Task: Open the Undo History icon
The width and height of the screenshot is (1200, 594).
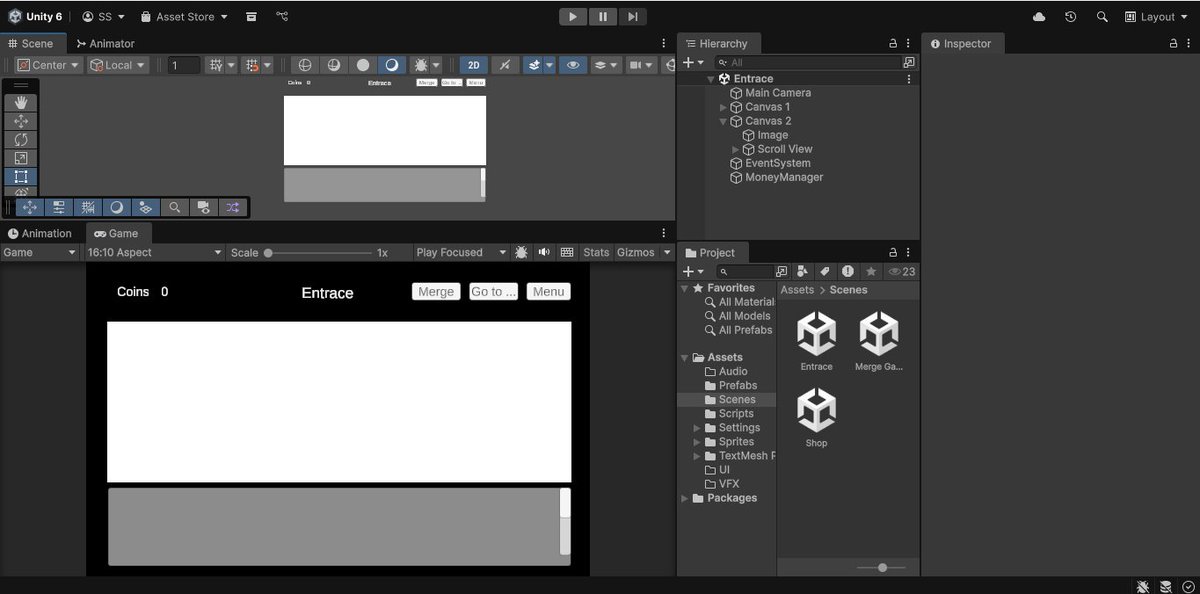Action: coord(1071,17)
